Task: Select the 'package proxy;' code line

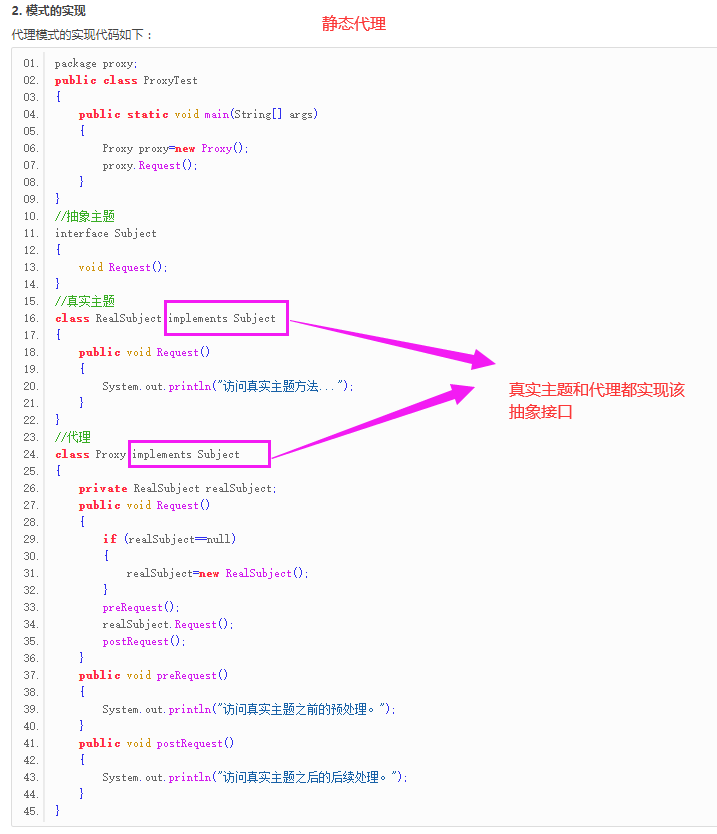Action: (x=96, y=64)
